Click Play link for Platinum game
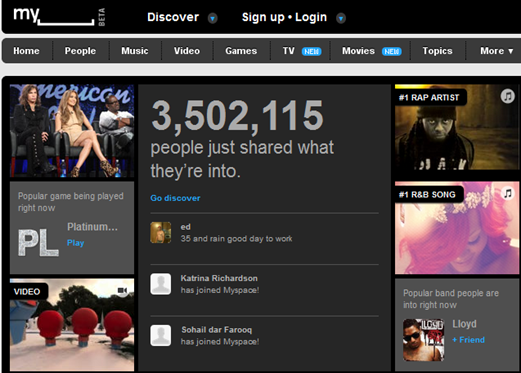 click(76, 243)
